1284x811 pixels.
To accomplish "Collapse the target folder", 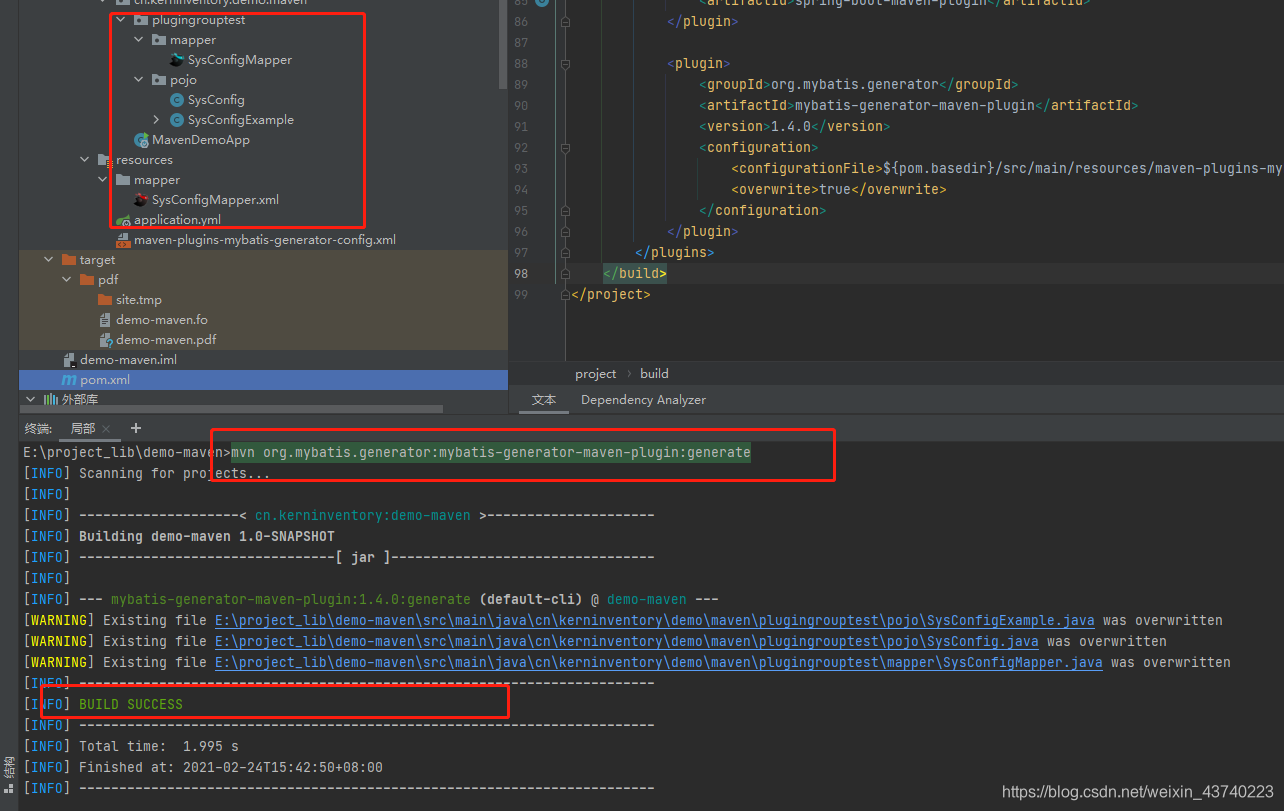I will click(x=49, y=260).
